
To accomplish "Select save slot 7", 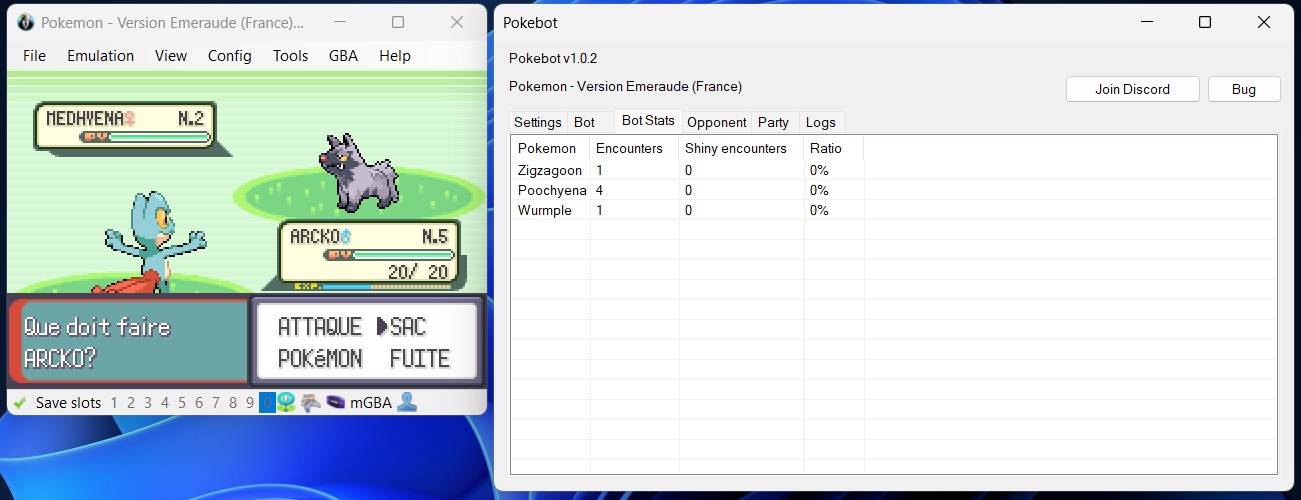I will 216,403.
